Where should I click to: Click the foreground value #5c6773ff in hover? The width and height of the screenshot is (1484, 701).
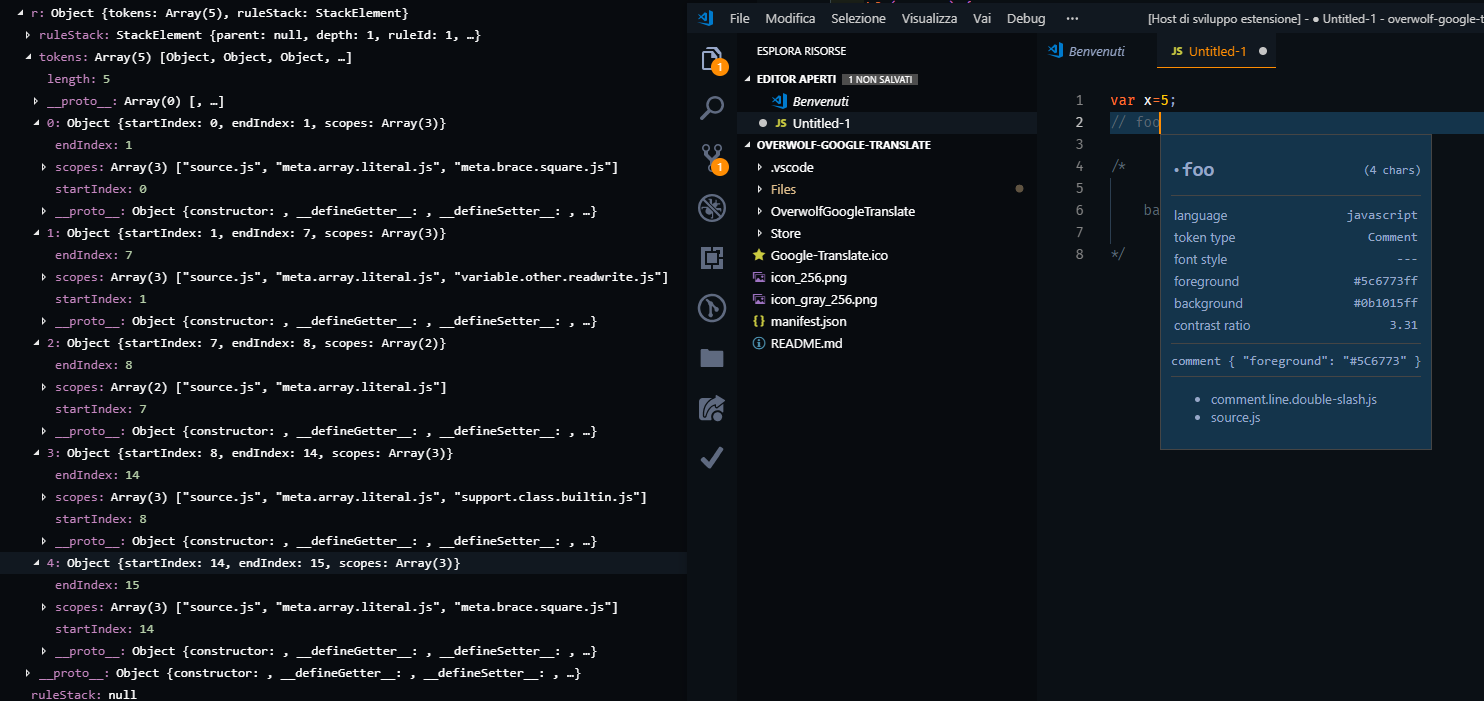(x=1385, y=281)
